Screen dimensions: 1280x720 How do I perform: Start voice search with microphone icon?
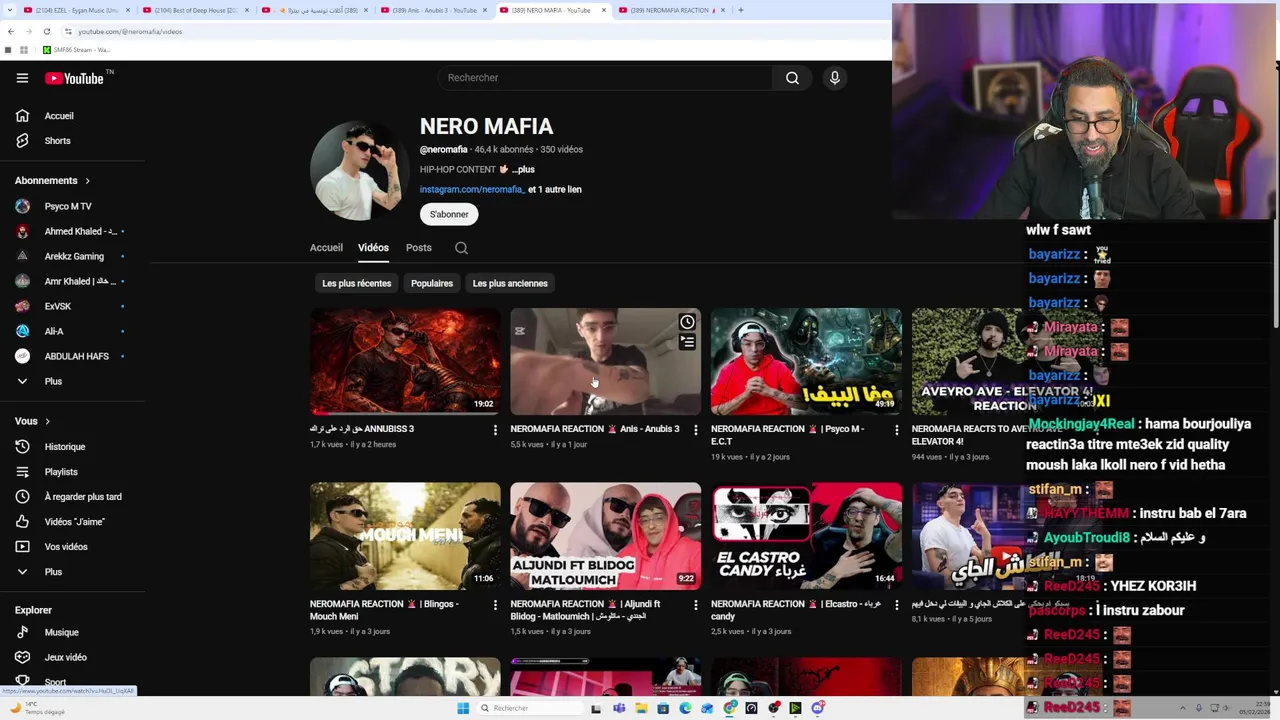(835, 78)
